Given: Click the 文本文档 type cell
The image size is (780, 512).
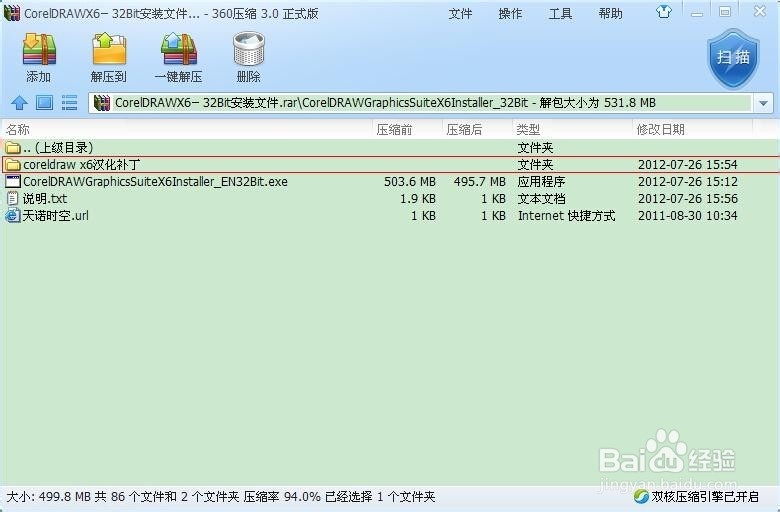Looking at the screenshot, I should tap(541, 199).
